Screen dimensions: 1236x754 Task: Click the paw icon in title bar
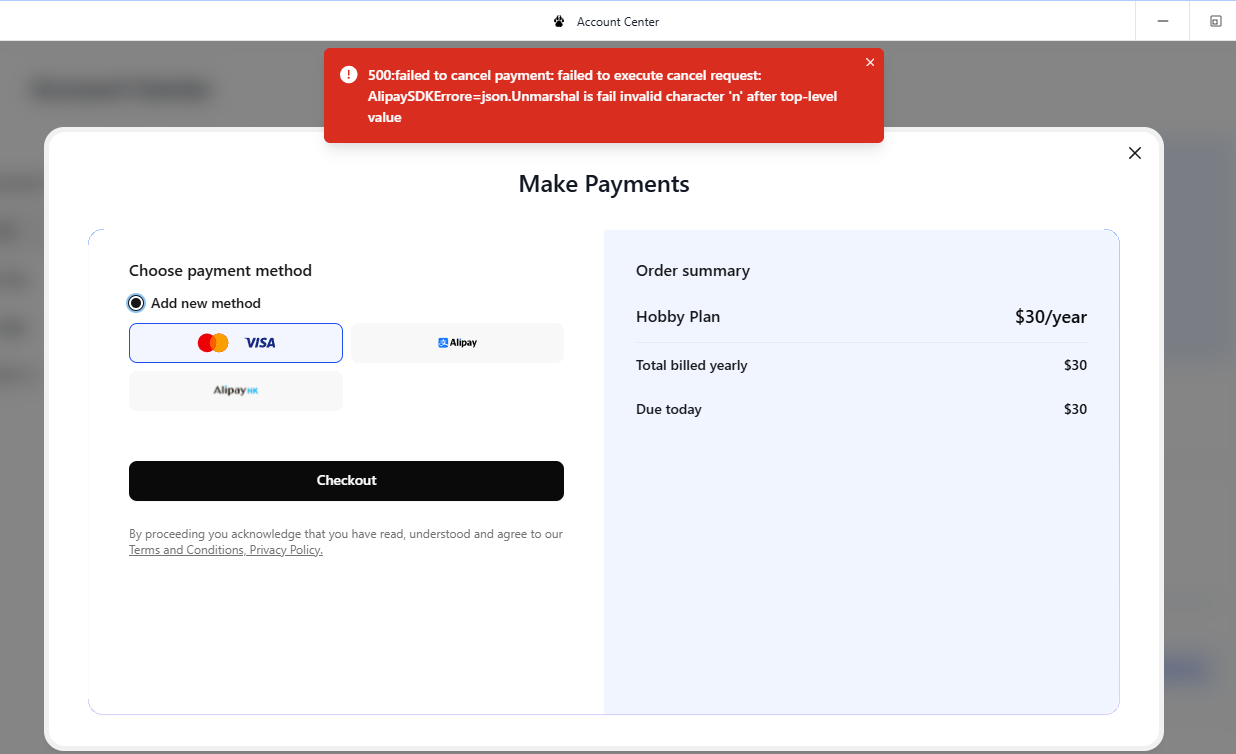pyautogui.click(x=559, y=21)
